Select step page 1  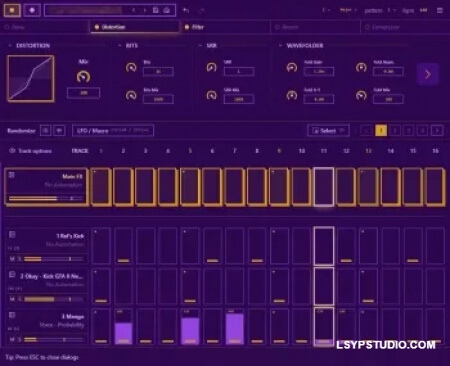pos(381,130)
